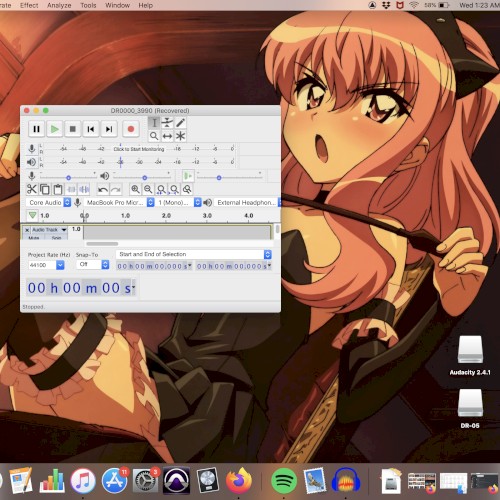Click the Cut scissors icon
This screenshot has width=500, height=500.
click(32, 189)
